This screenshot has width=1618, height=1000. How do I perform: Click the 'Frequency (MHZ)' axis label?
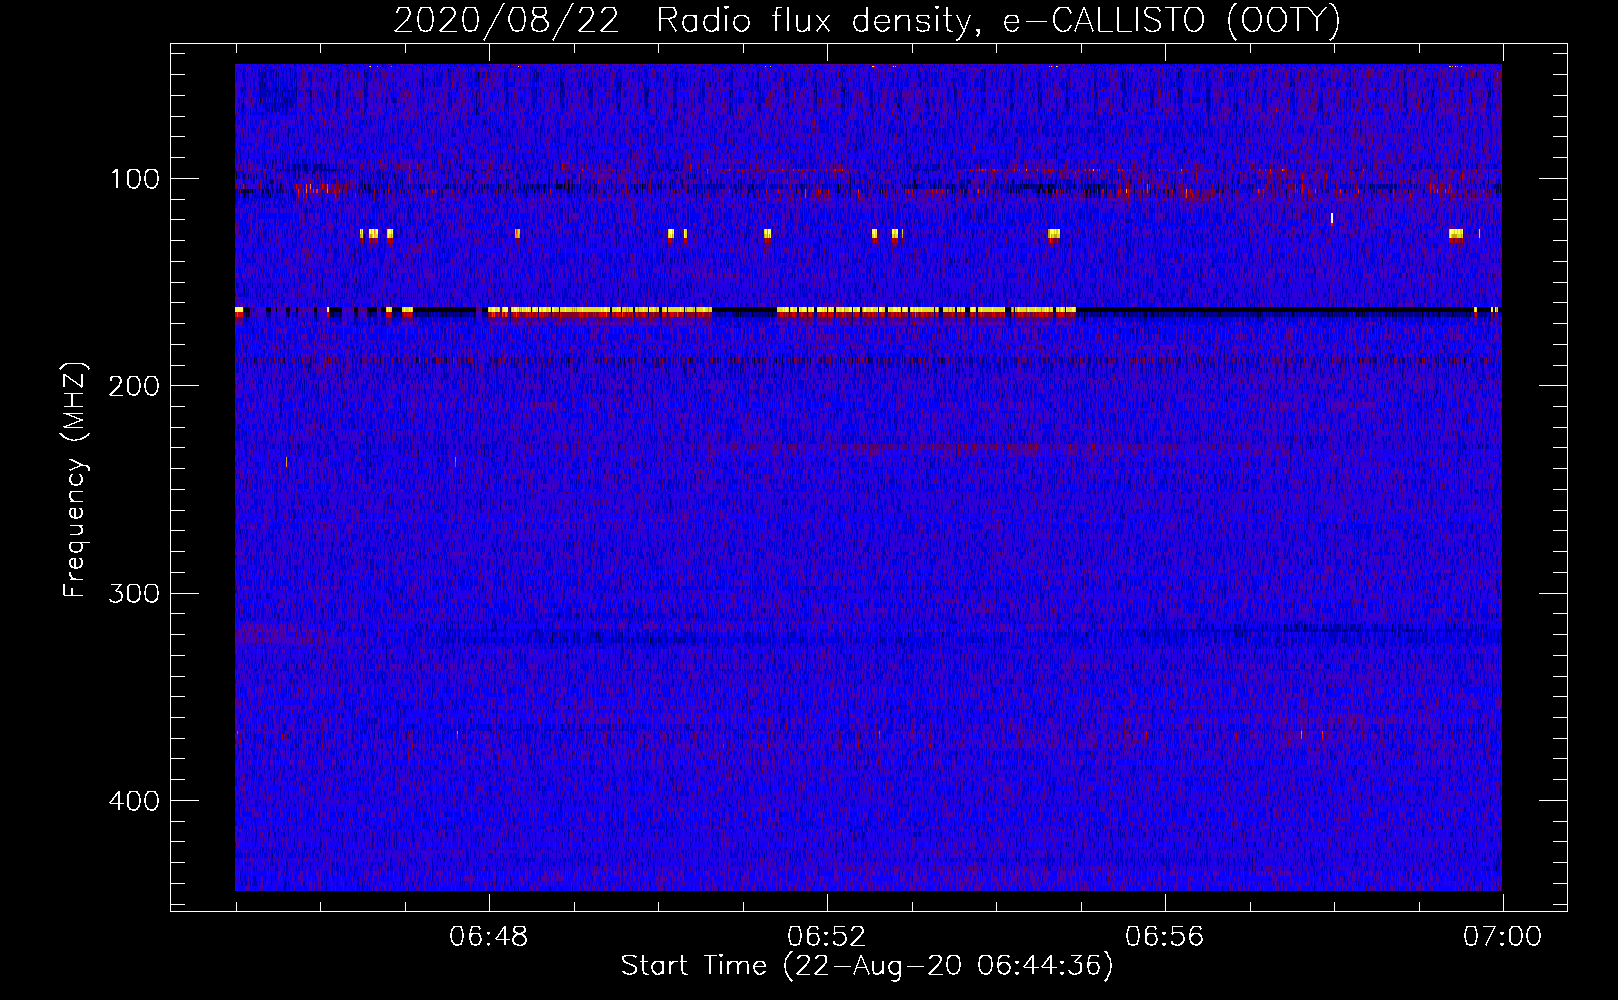75,479
